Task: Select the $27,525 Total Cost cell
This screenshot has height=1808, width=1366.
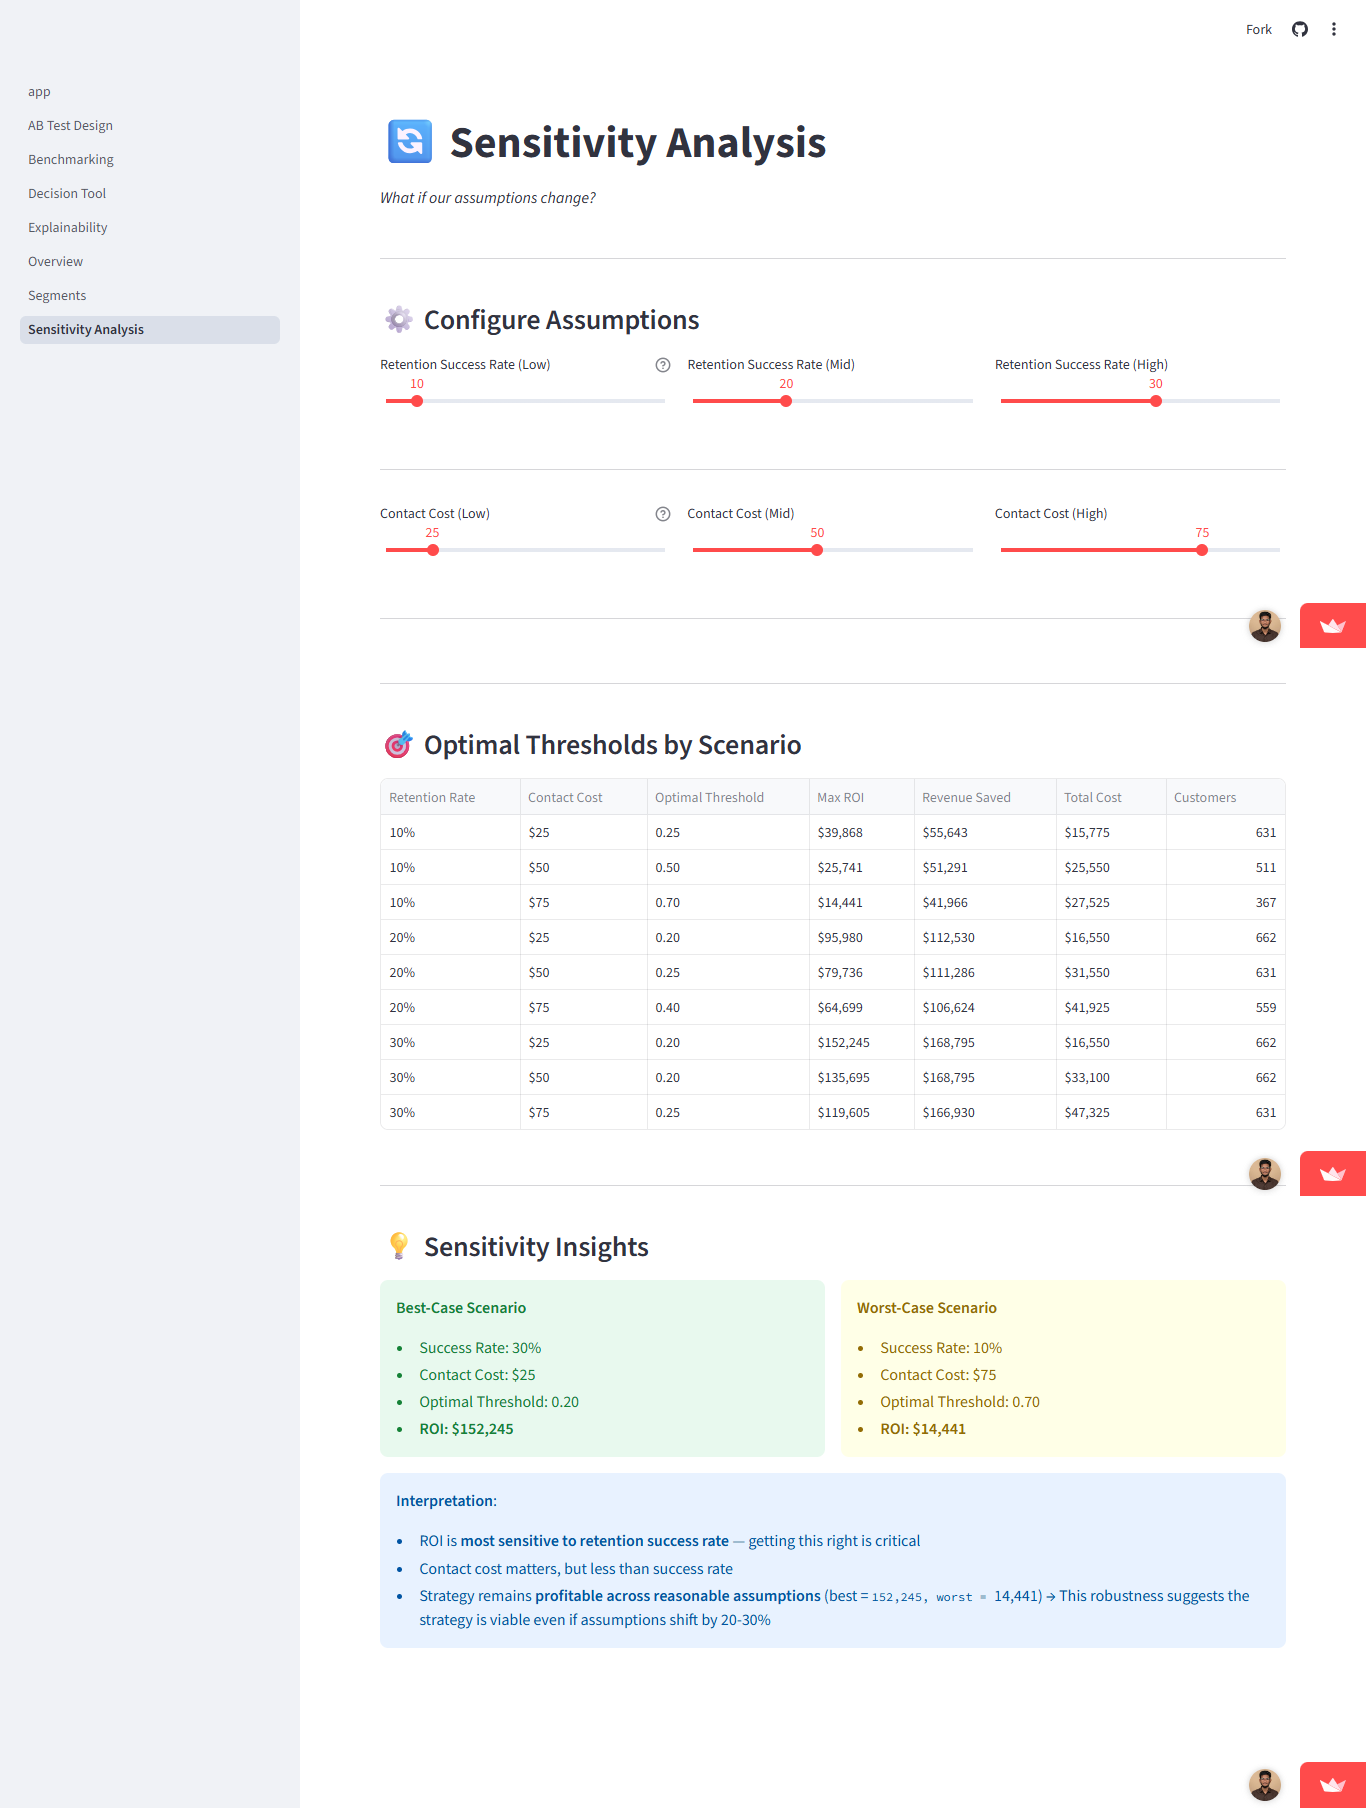Action: coord(1111,902)
